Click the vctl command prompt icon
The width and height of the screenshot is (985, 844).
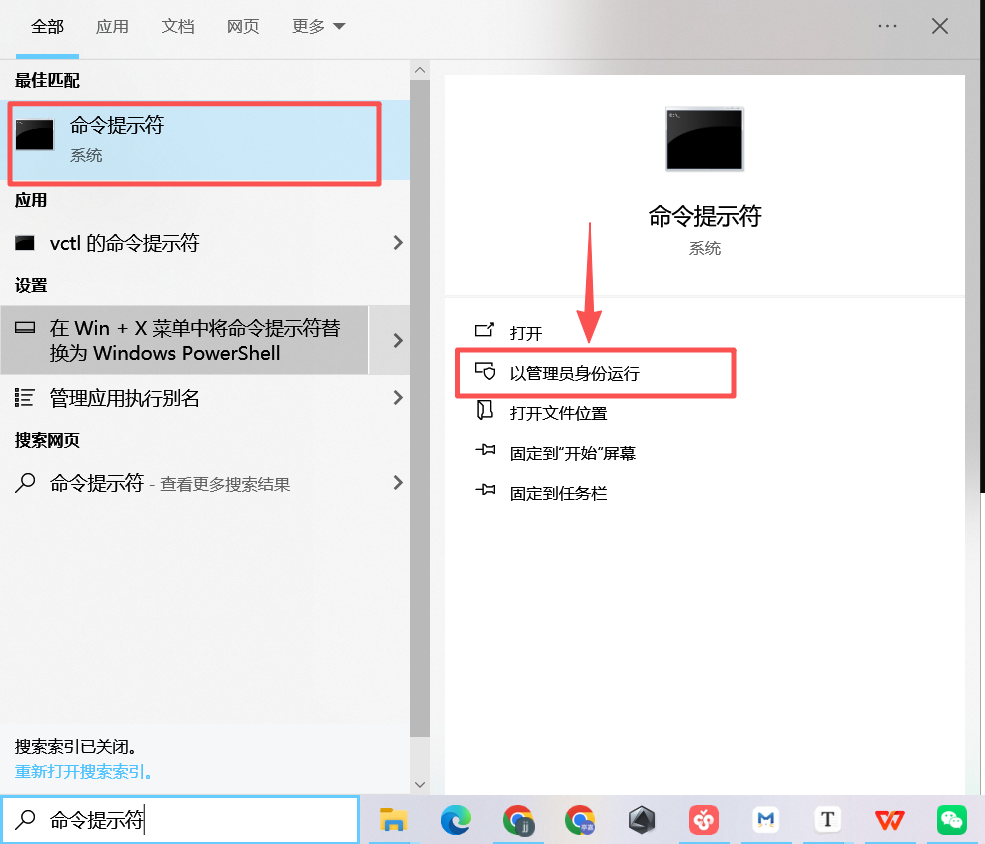pyautogui.click(x=24, y=243)
